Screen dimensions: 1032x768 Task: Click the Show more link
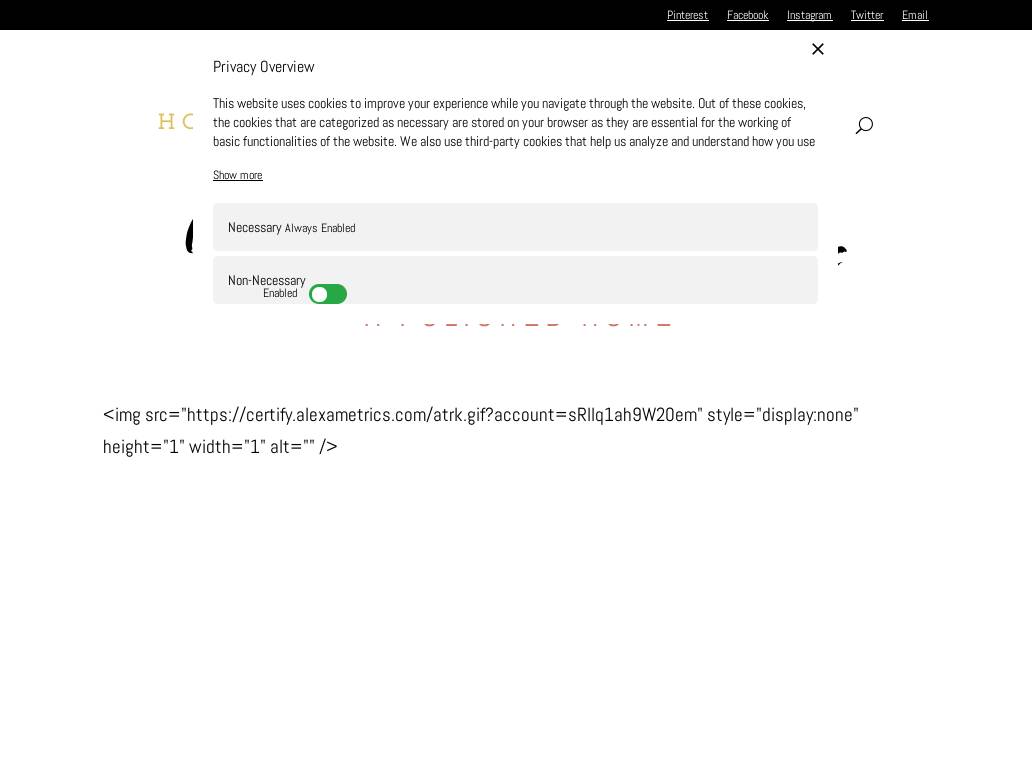[x=238, y=175]
